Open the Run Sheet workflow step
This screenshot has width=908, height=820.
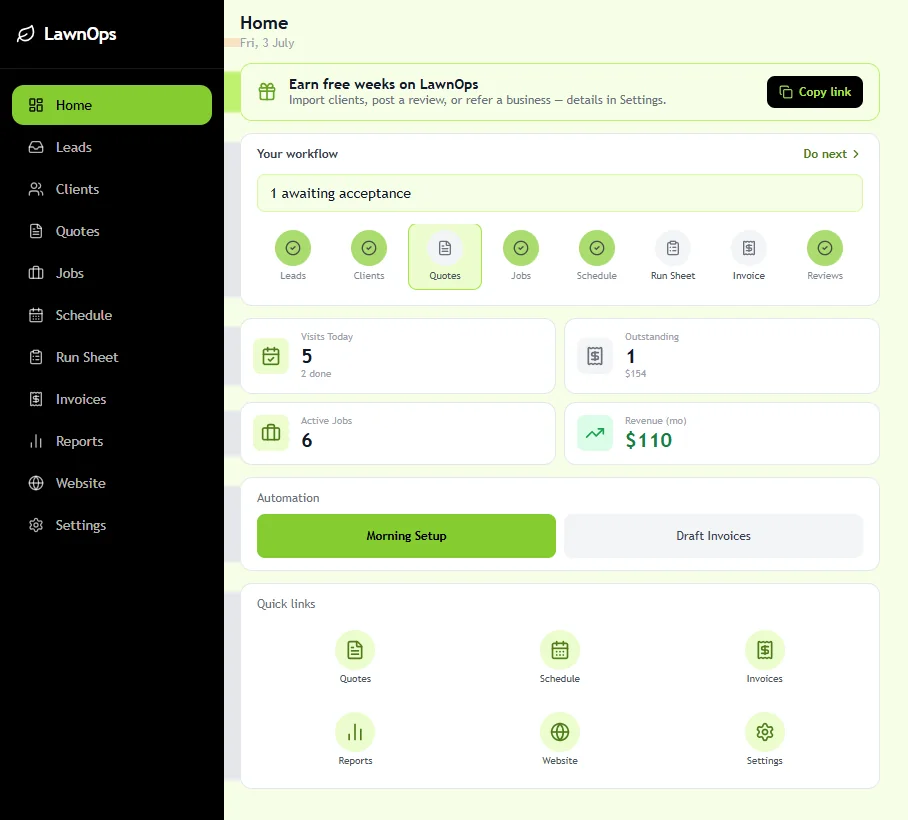tap(673, 257)
